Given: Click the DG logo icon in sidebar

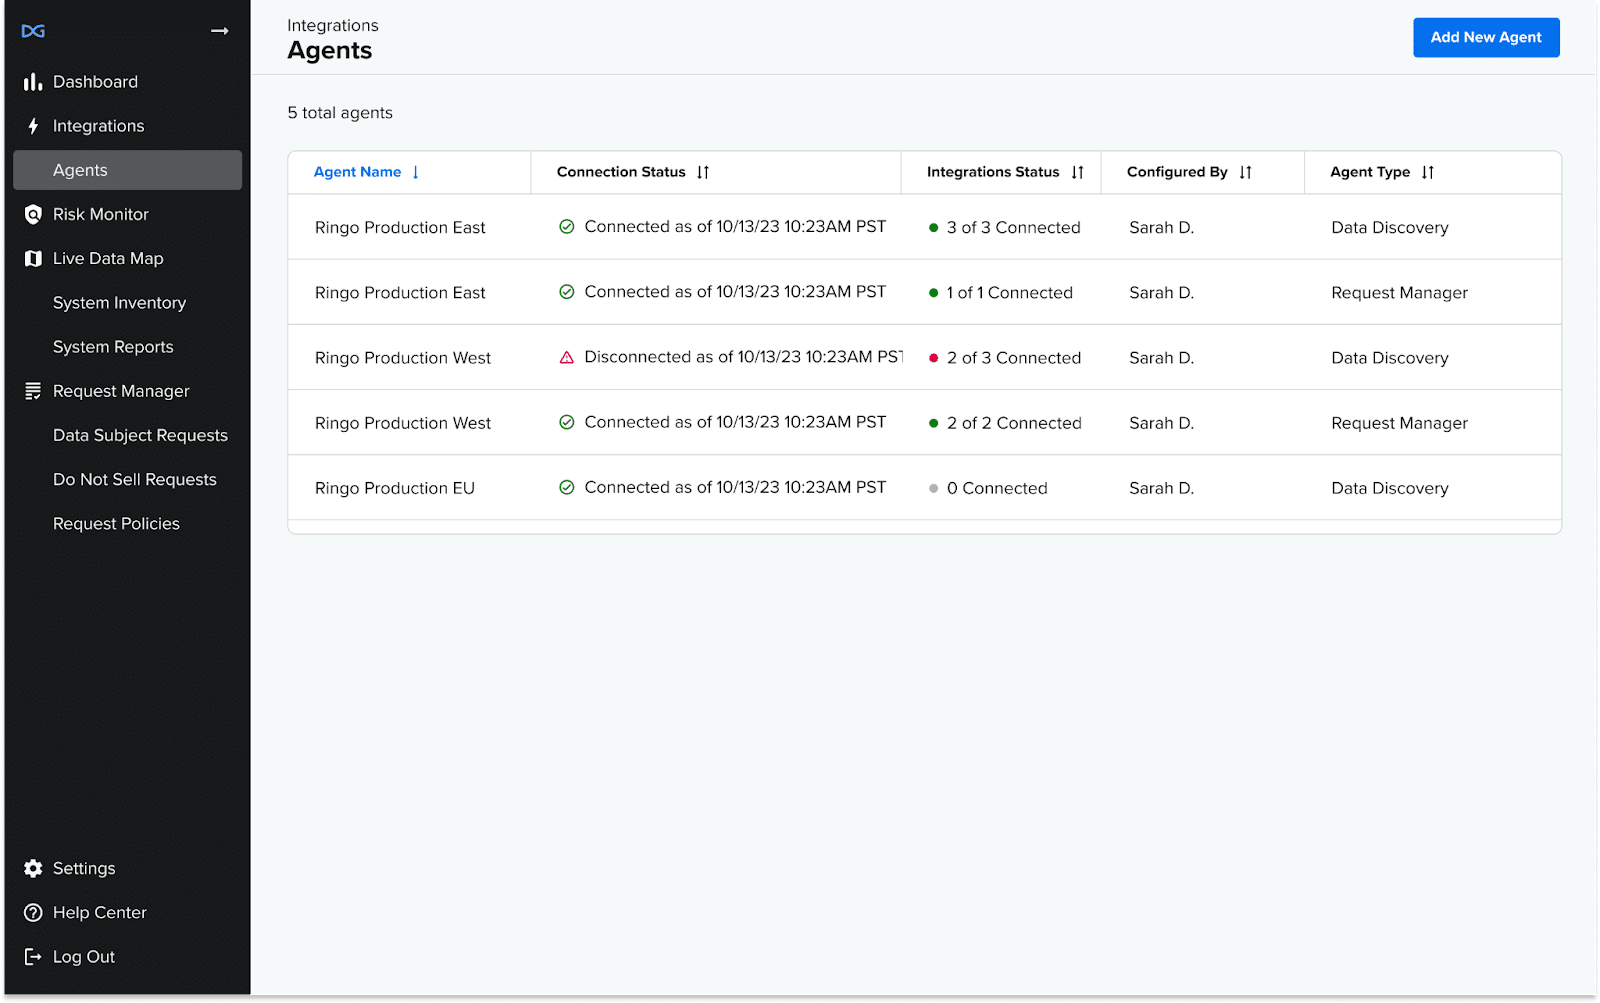Looking at the screenshot, I should point(33,31).
